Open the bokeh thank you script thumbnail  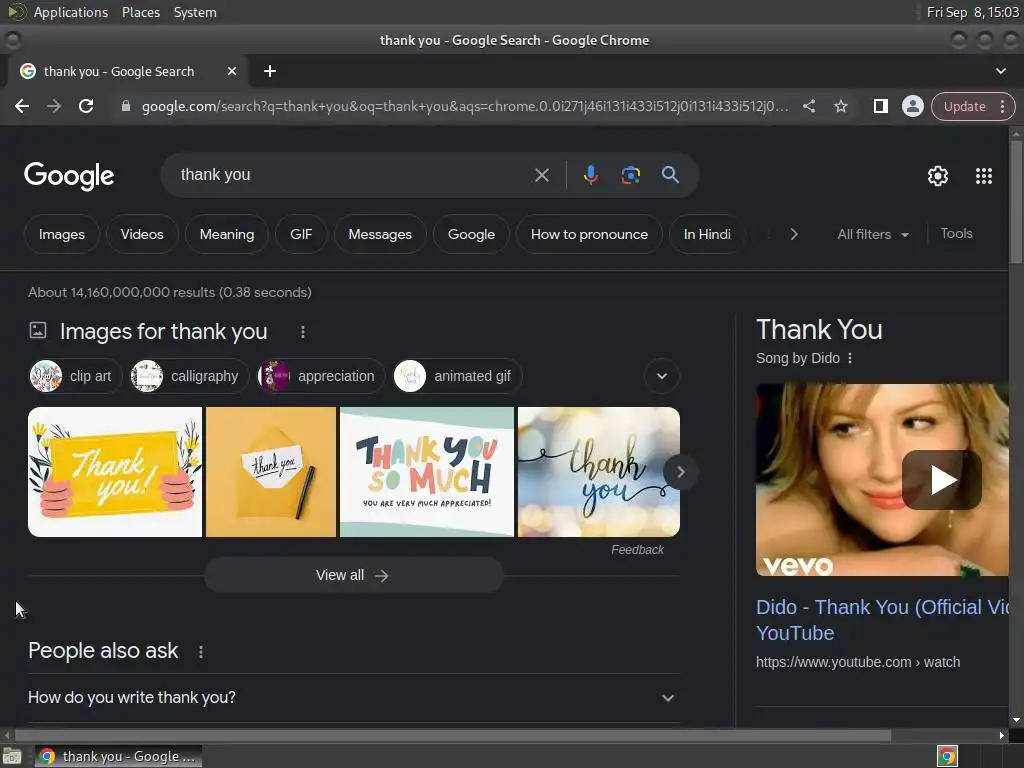pyautogui.click(x=598, y=472)
